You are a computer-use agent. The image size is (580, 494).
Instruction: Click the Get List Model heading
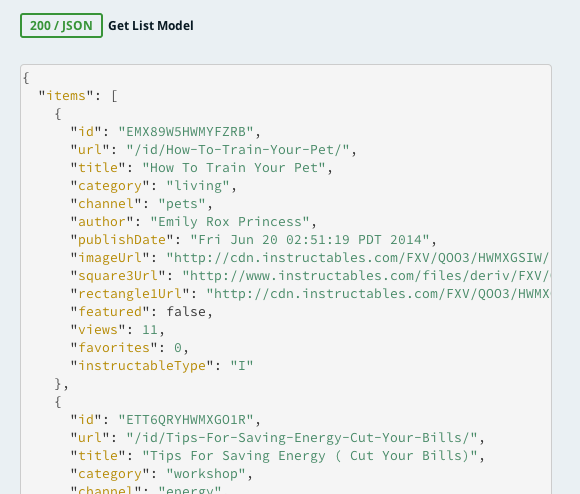[x=151, y=26]
